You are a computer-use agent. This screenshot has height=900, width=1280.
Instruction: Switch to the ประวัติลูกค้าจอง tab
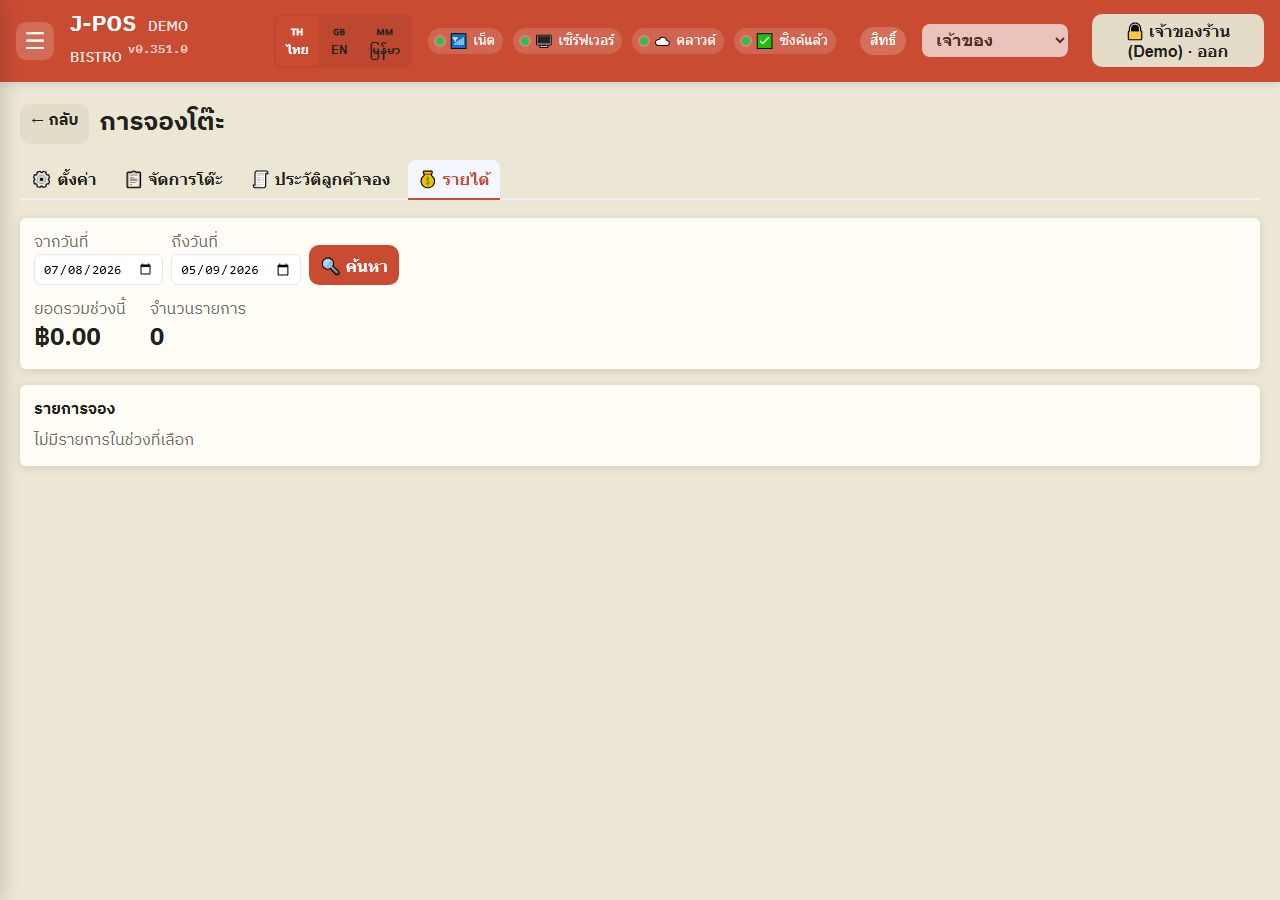(x=321, y=180)
